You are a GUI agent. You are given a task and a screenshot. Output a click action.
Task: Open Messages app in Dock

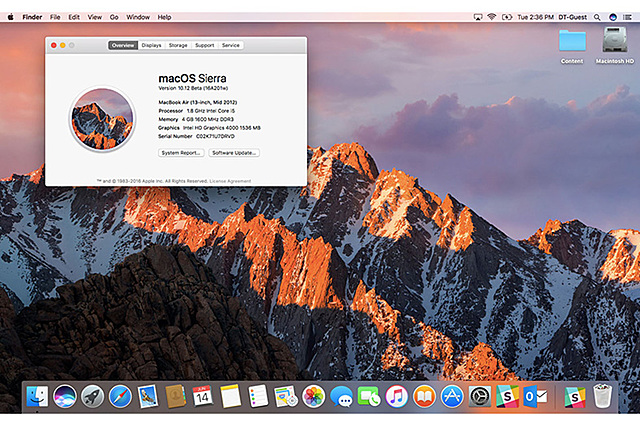(x=341, y=396)
